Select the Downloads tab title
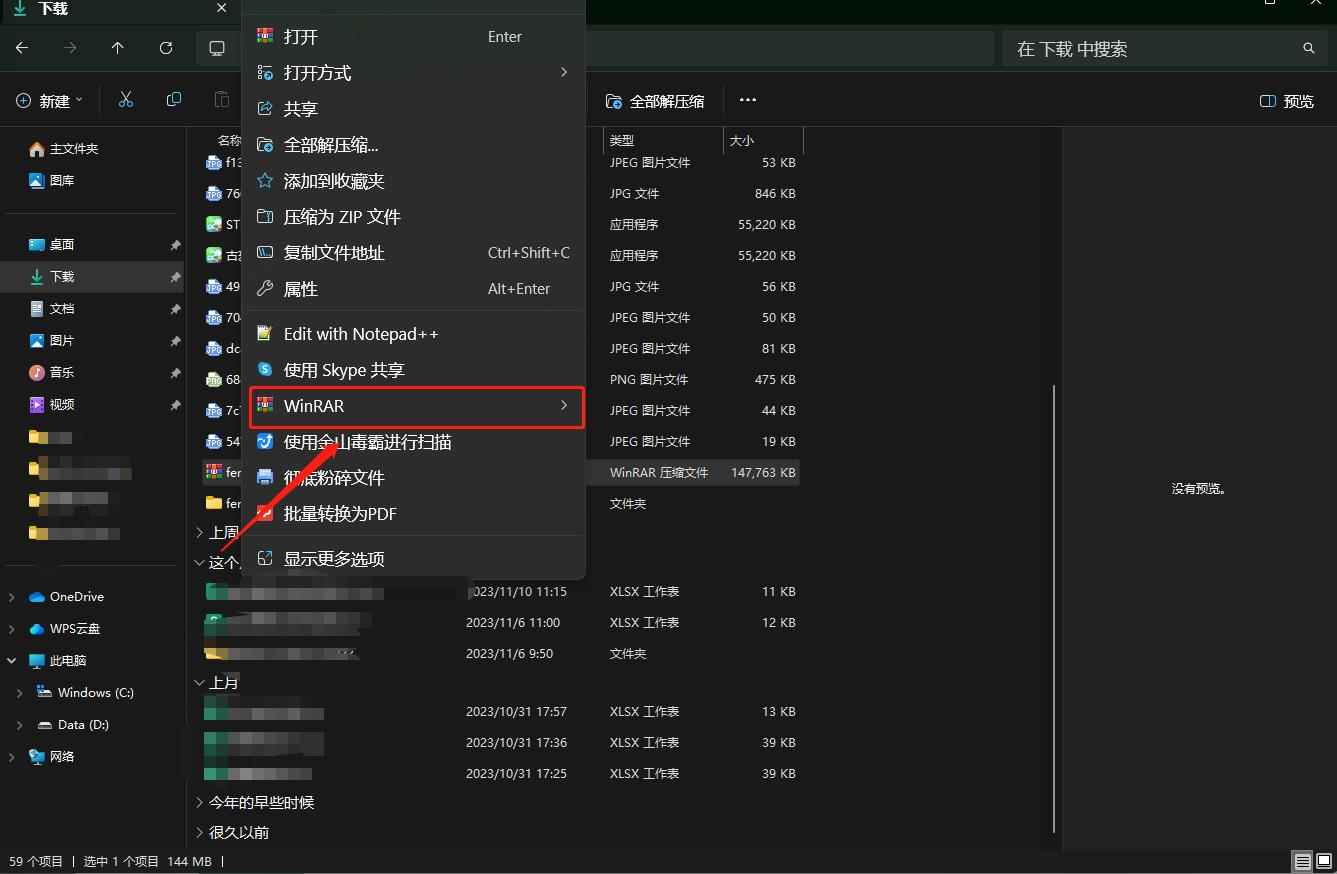This screenshot has width=1337, height=874. tap(53, 9)
